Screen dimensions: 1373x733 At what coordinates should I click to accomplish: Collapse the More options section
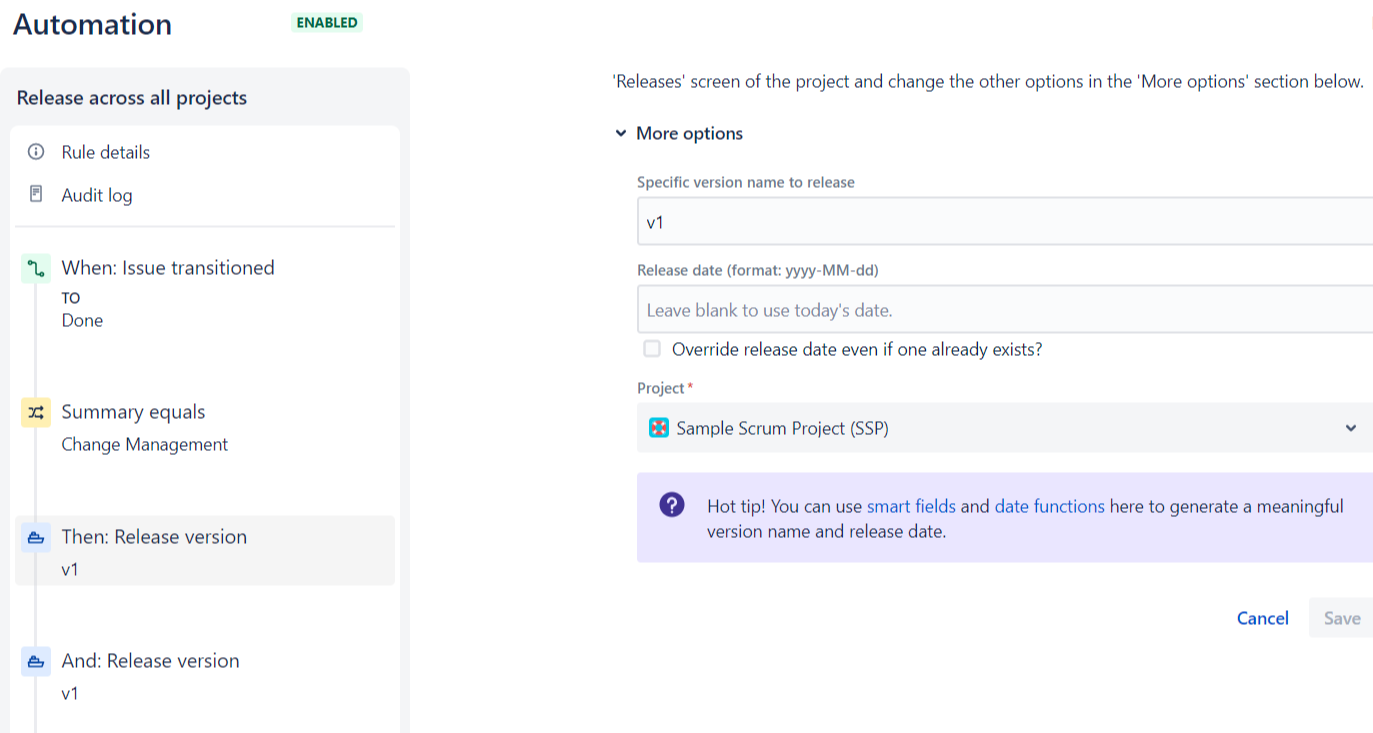click(621, 133)
